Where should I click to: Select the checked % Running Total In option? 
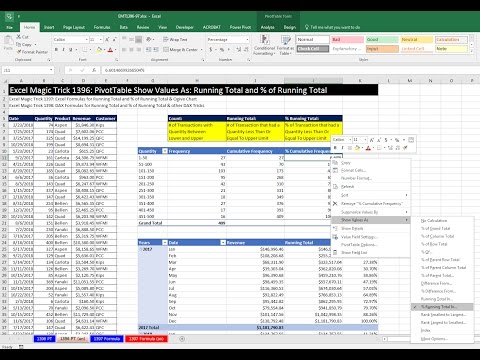coord(442,307)
